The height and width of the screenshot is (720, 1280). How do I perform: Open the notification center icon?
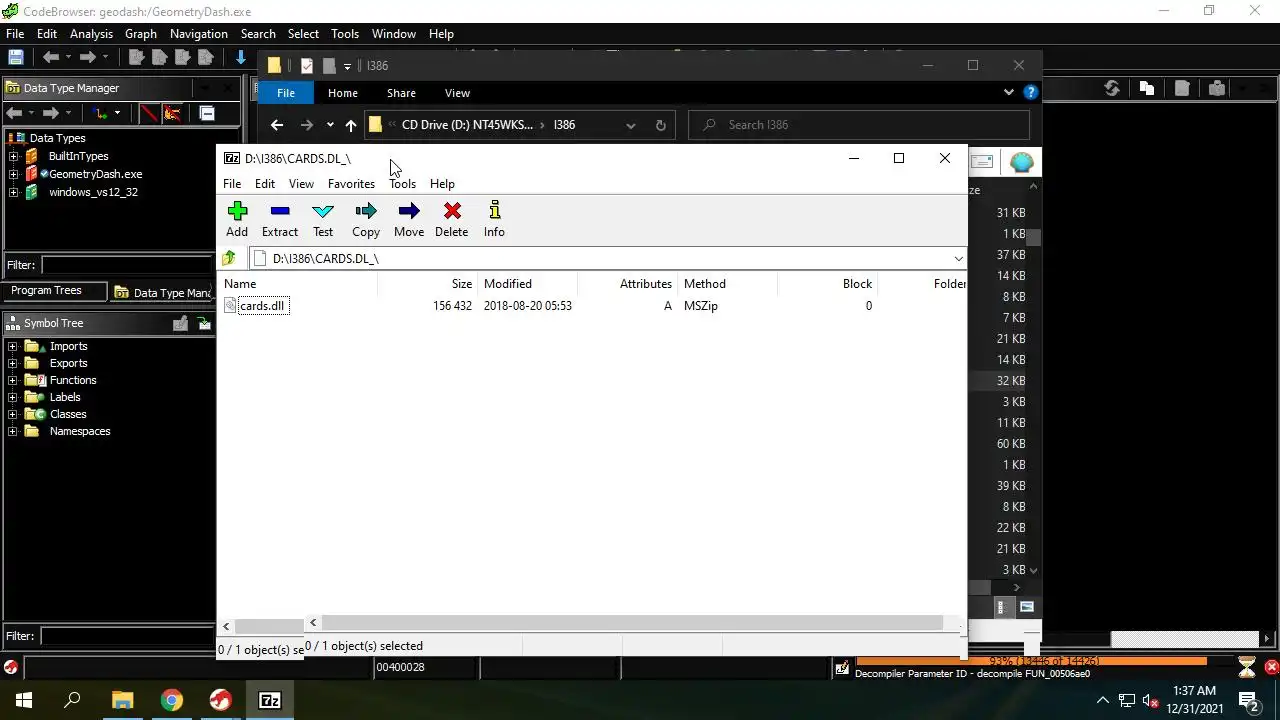point(1249,700)
